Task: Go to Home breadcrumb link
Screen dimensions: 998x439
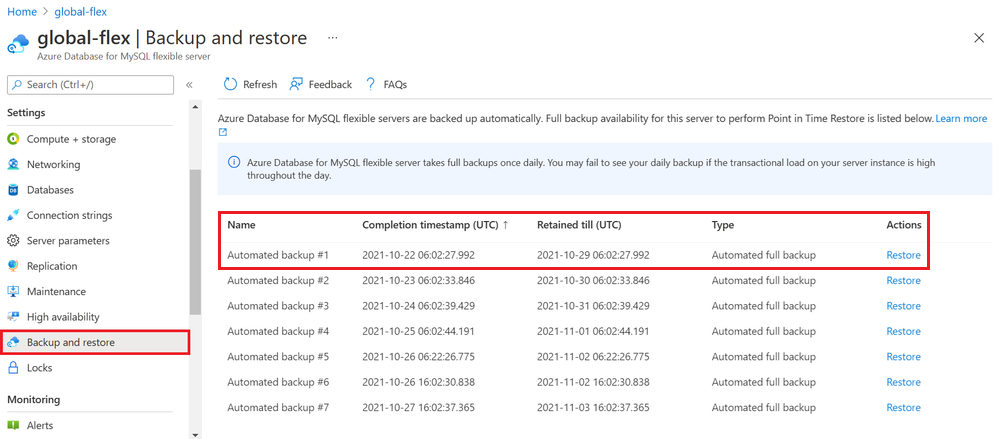Action: (22, 11)
